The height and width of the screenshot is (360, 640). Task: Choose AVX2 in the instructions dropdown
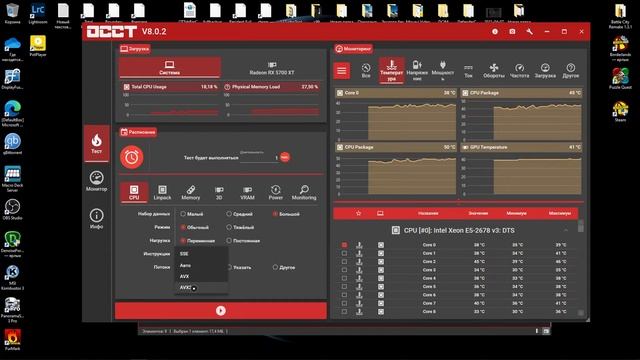201,288
